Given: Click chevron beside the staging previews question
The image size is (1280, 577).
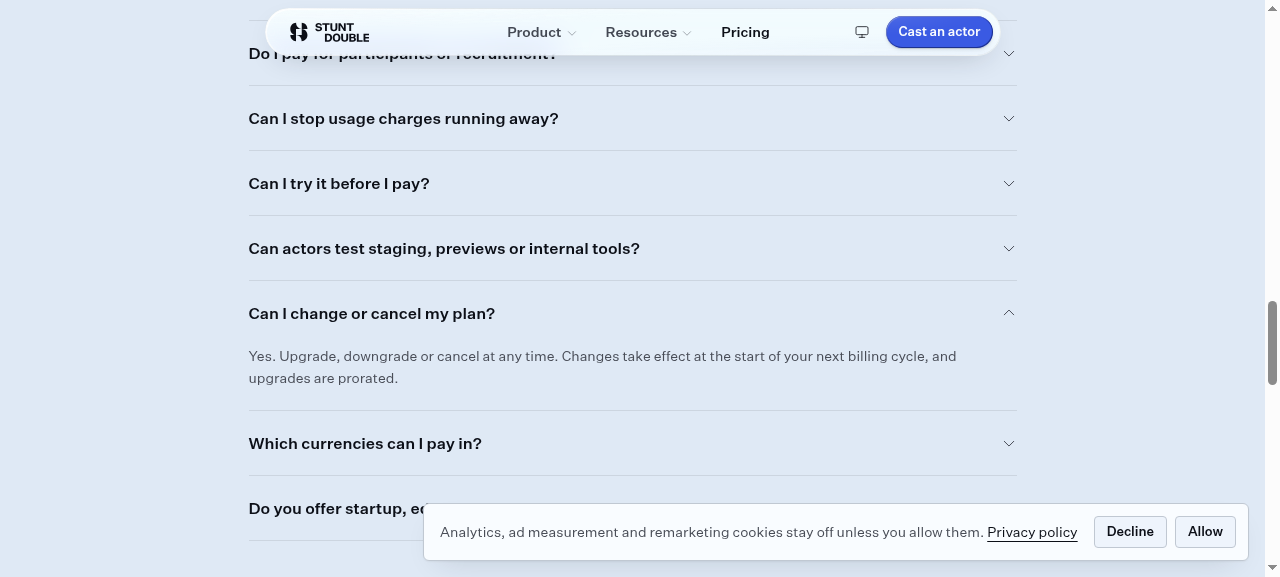Looking at the screenshot, I should click(1008, 248).
